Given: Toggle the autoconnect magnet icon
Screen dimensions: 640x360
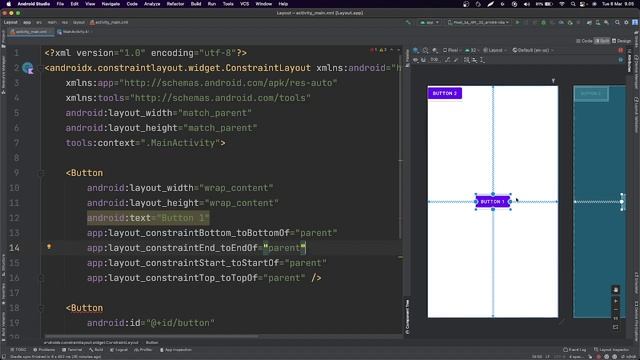Looking at the screenshot, I should point(423,60).
